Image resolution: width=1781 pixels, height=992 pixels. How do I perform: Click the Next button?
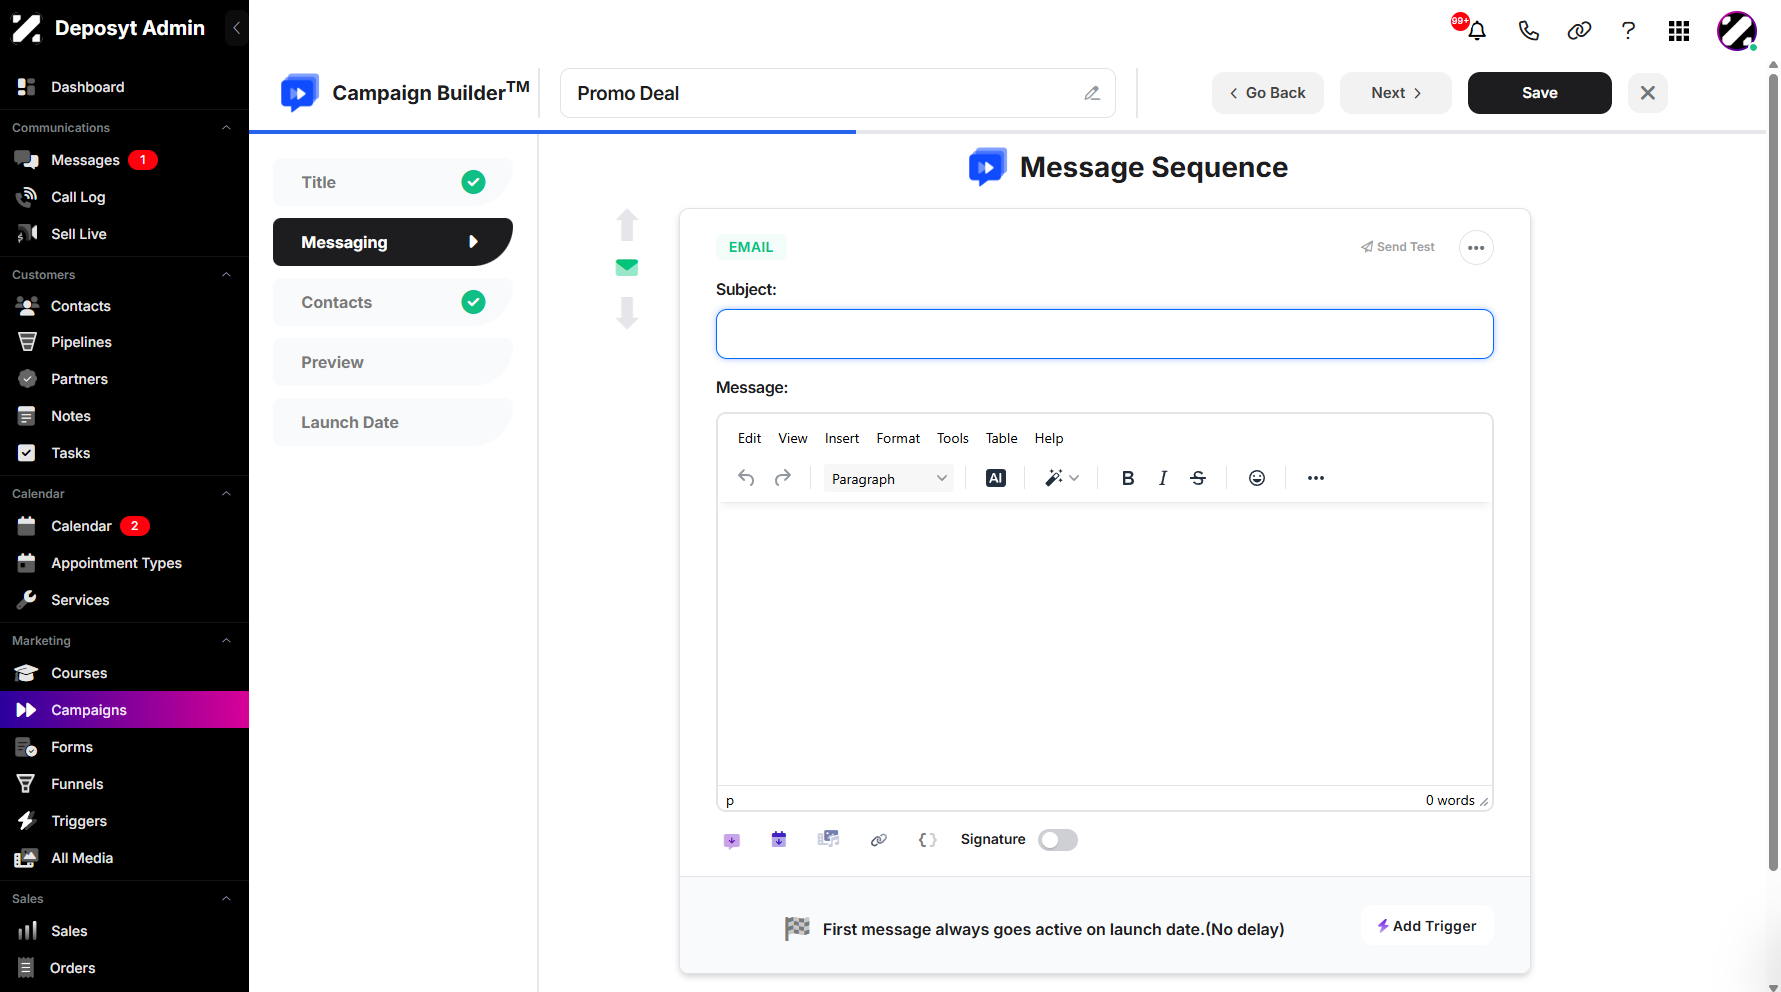(1396, 93)
